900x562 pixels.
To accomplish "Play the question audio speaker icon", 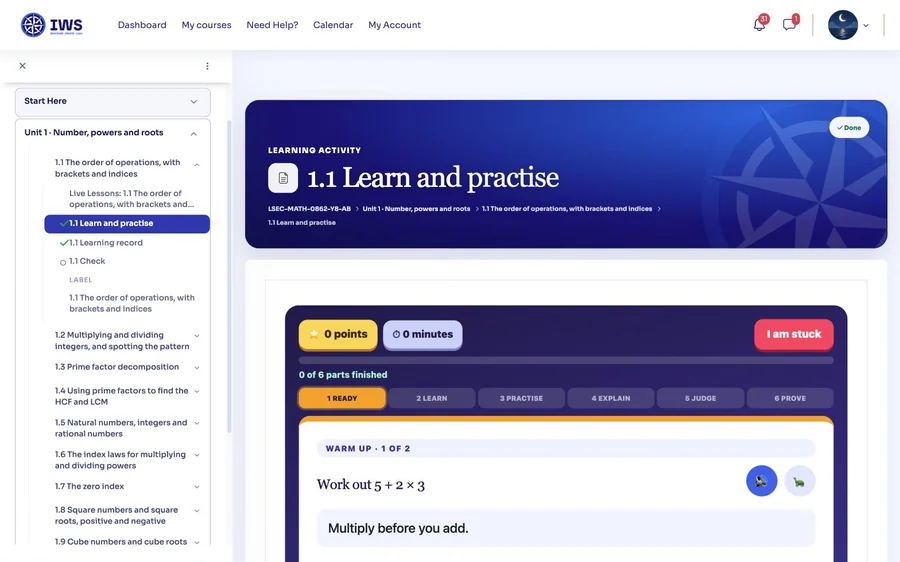I will pos(762,481).
